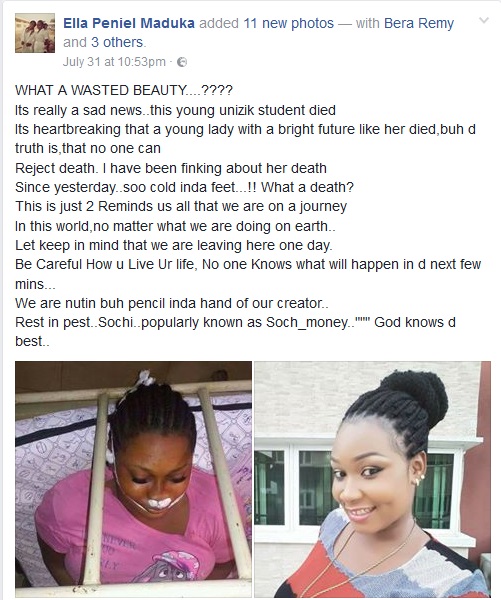Click the "We are nutin buh pencil" line
Image resolution: width=501 pixels, height=600 pixels.
(172, 303)
